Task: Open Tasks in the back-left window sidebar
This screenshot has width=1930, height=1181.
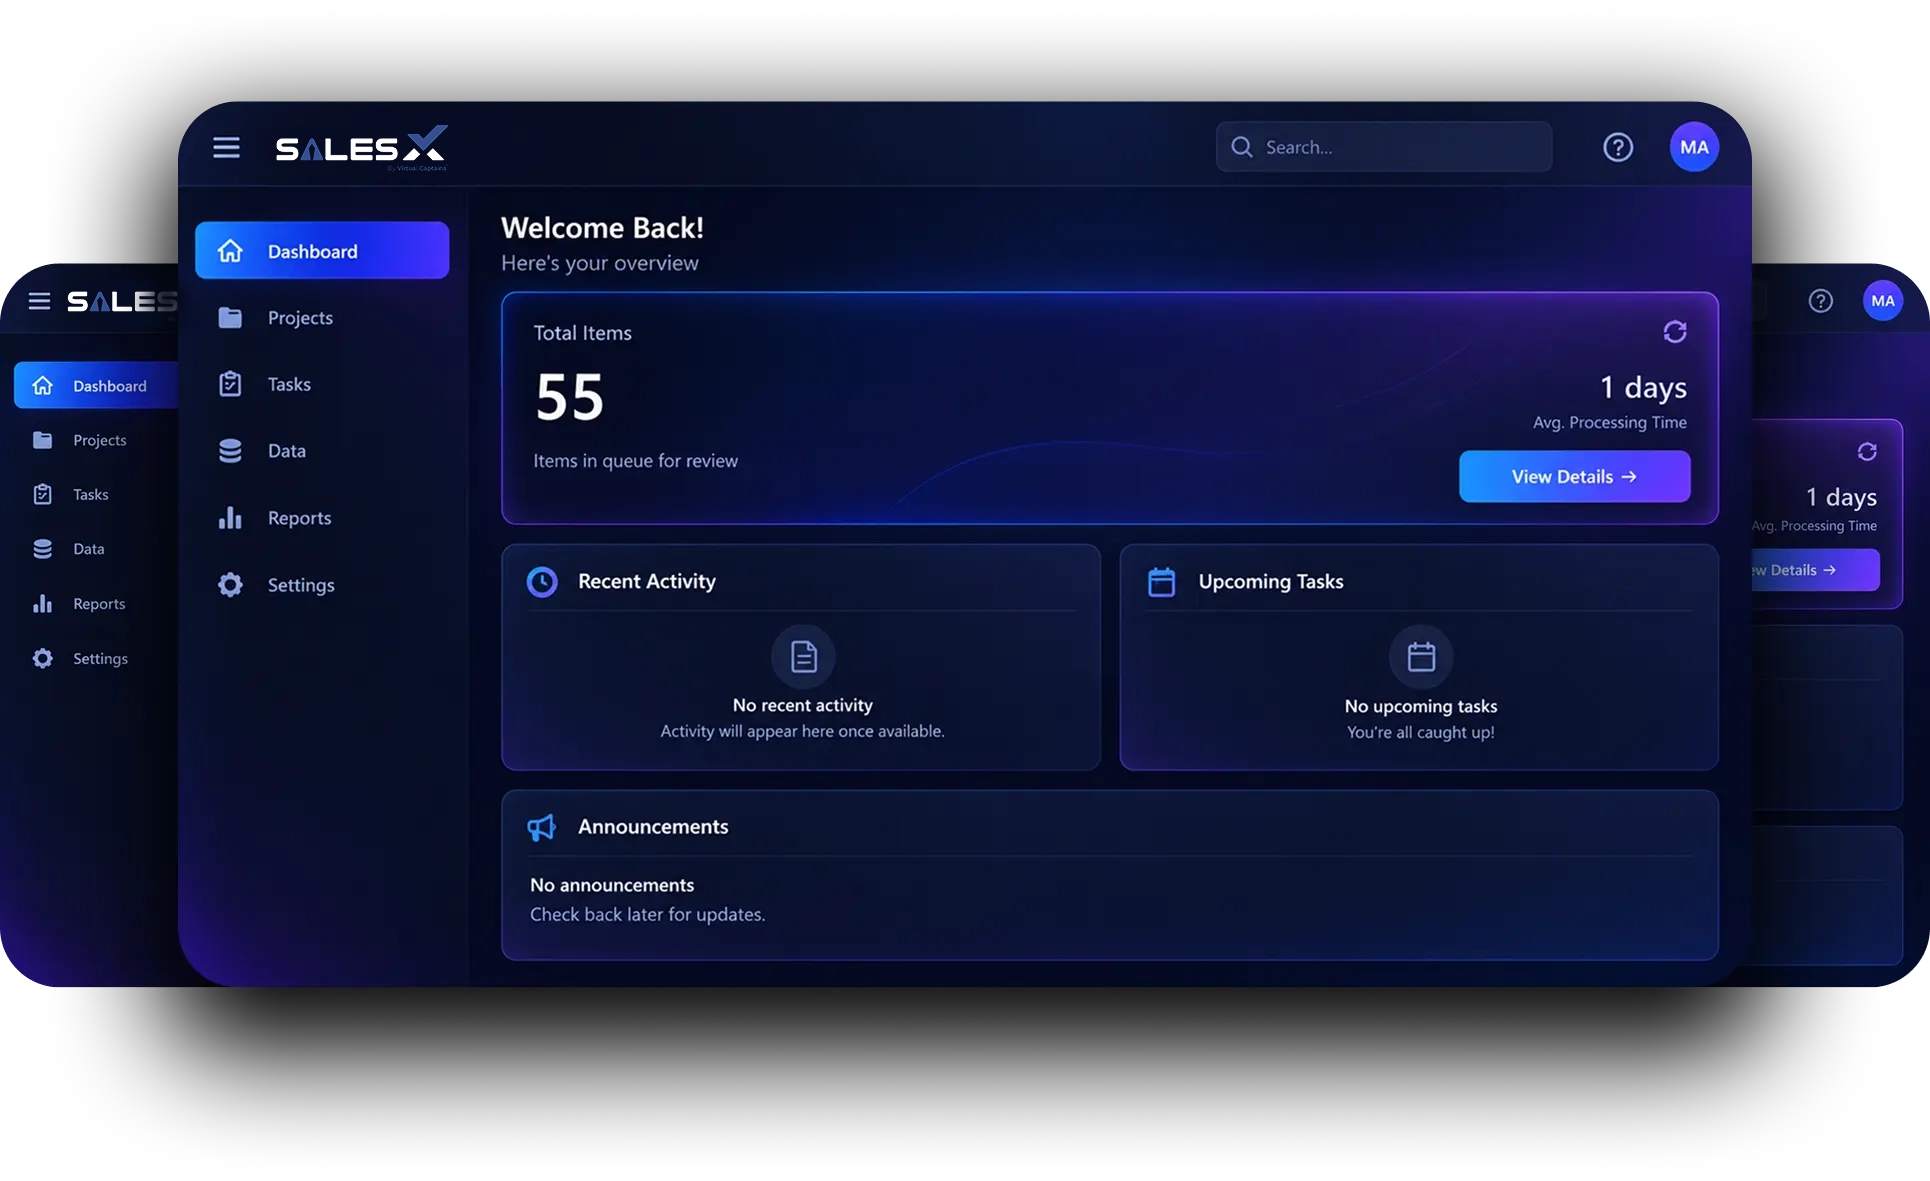Action: (x=96, y=494)
